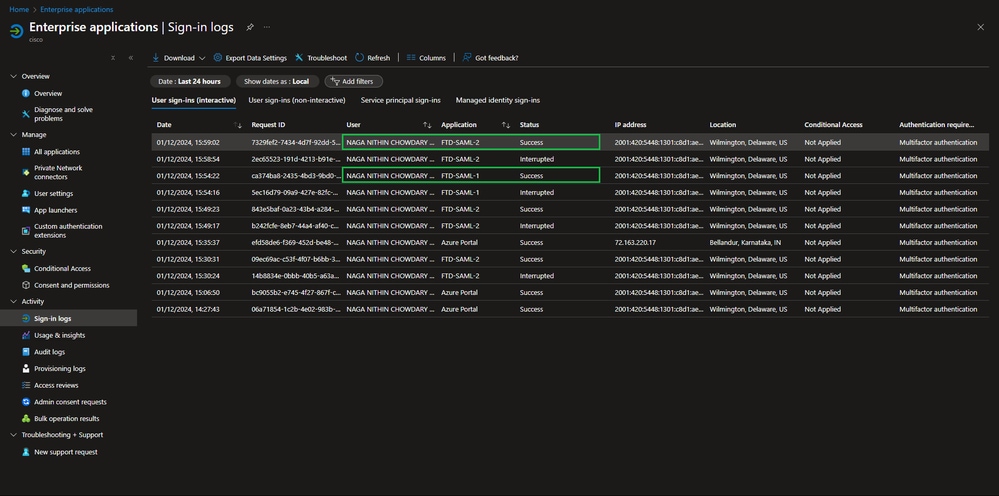Viewport: 999px width, 496px height.
Task: Click the Usage & insights chart icon
Action: point(25,335)
